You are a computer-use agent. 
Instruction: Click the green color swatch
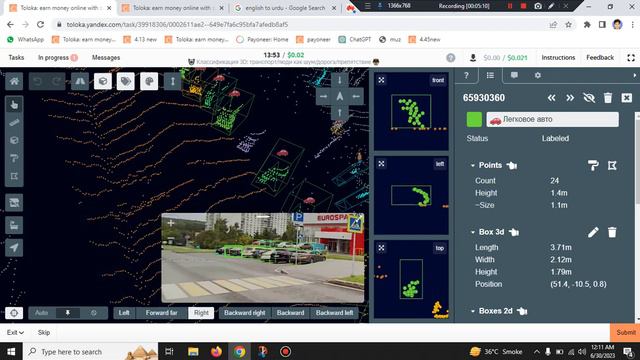474,120
